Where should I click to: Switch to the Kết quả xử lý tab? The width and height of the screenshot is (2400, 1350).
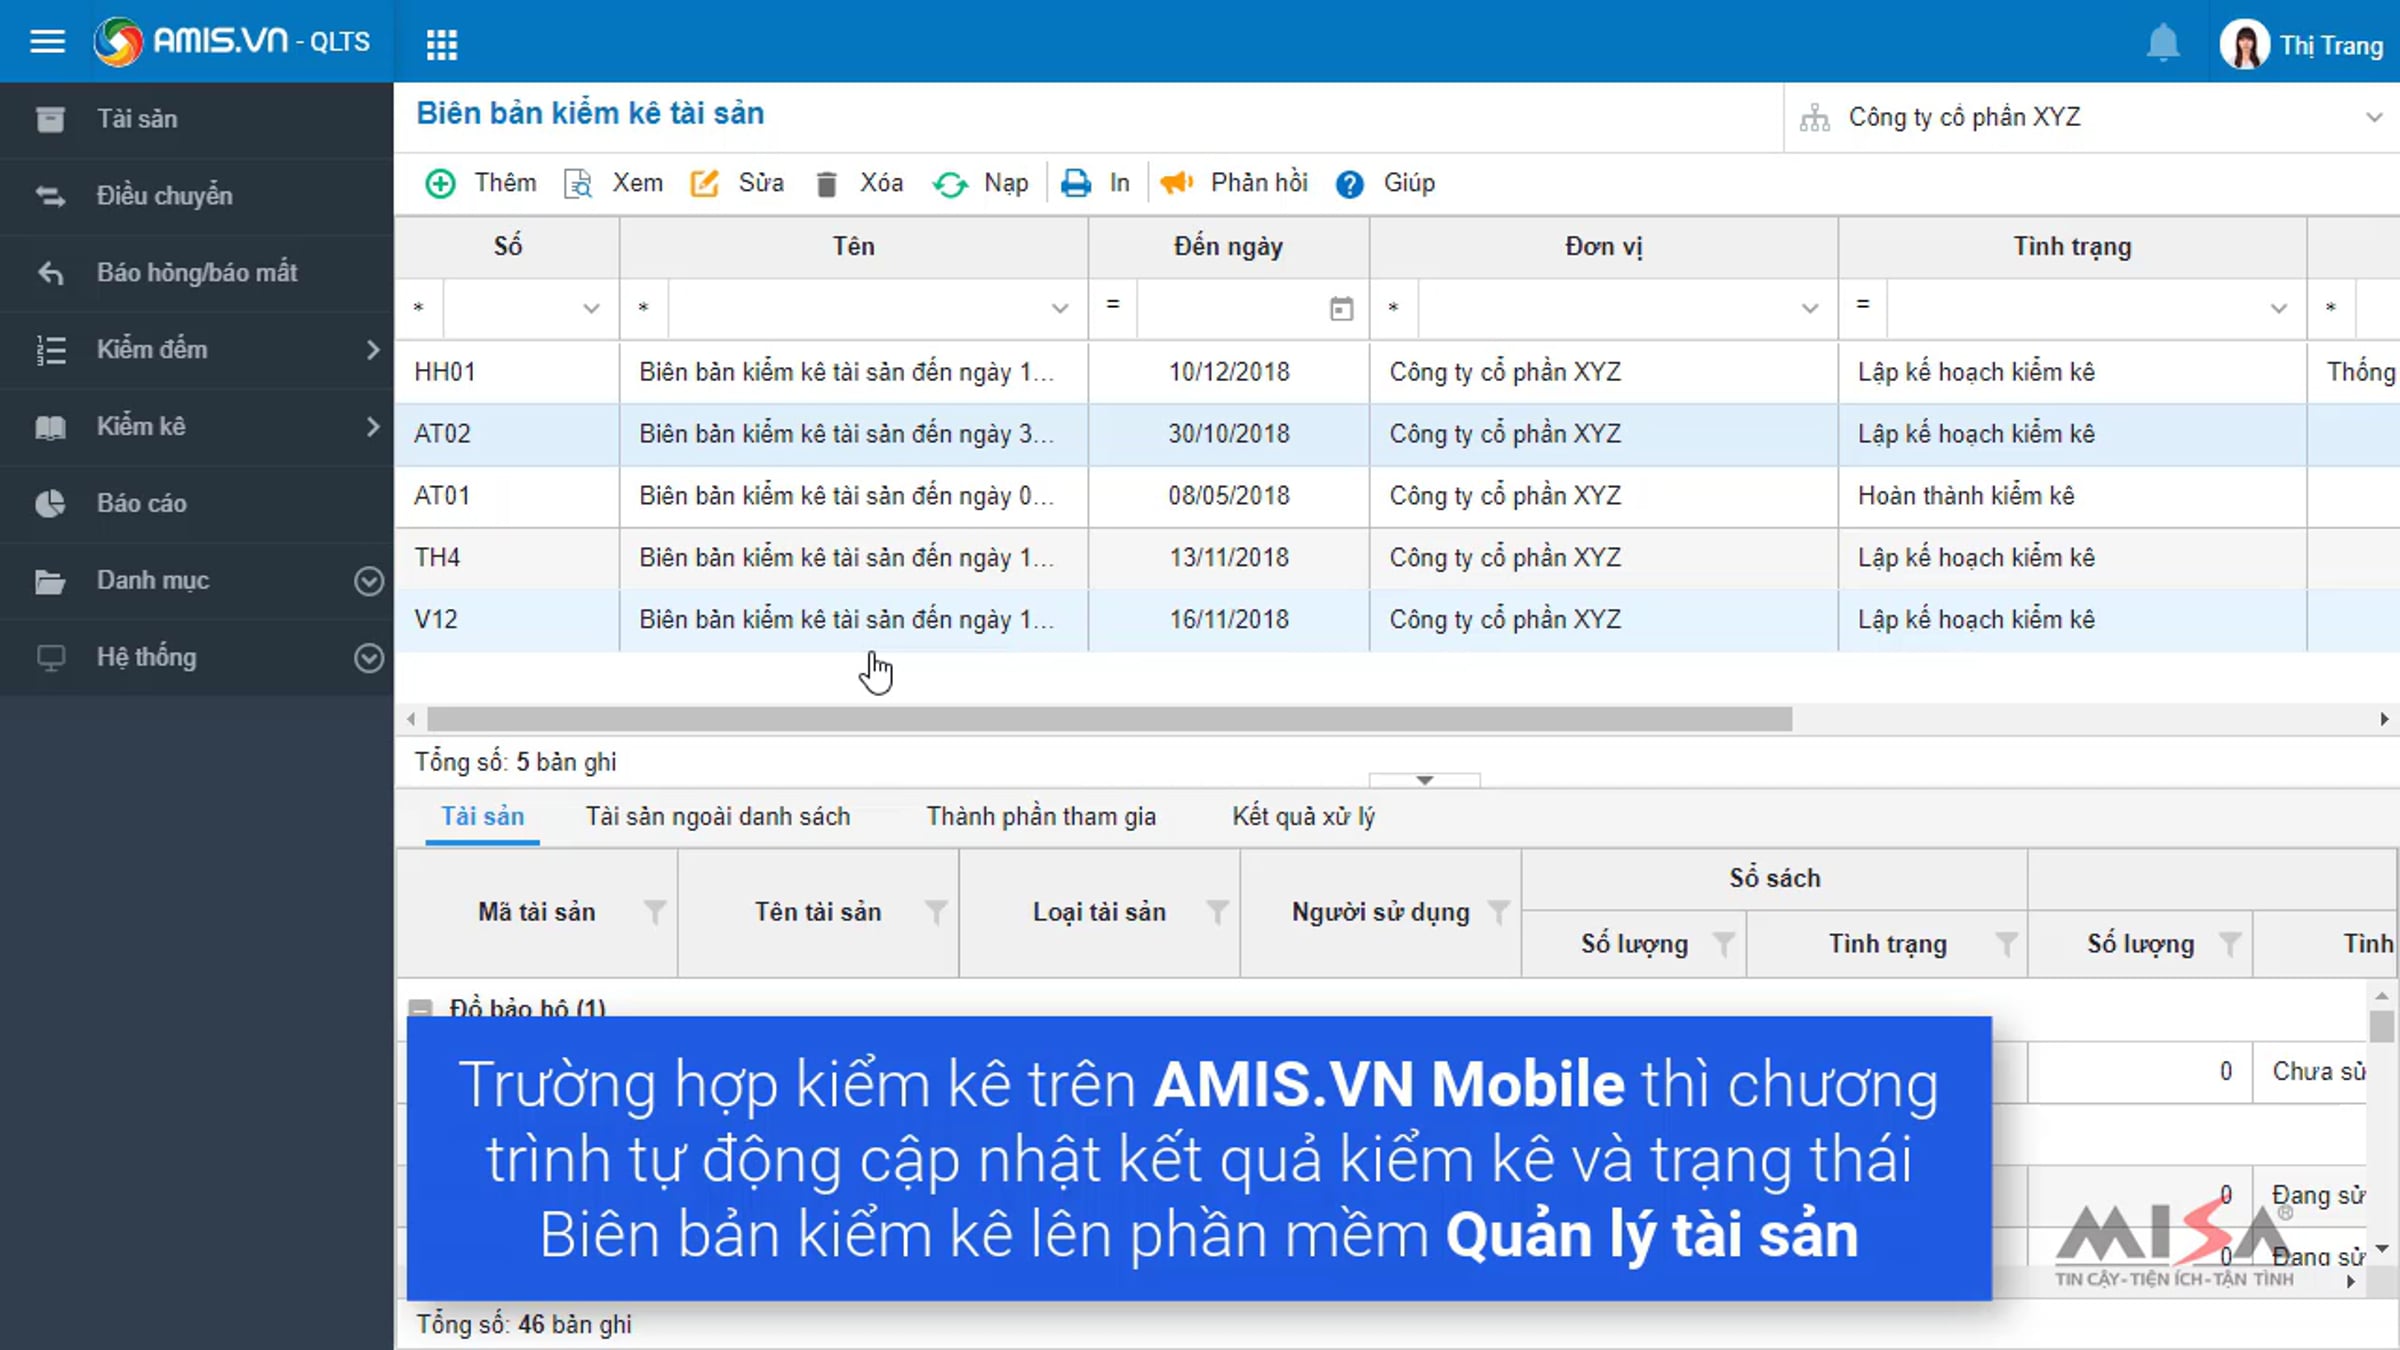pyautogui.click(x=1303, y=817)
